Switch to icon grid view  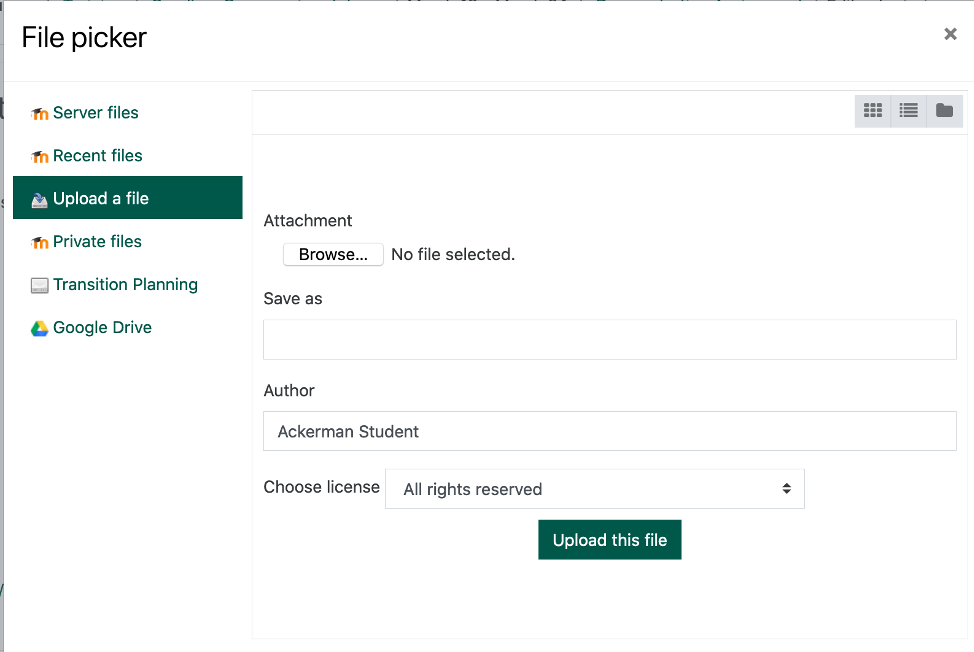[x=872, y=111]
